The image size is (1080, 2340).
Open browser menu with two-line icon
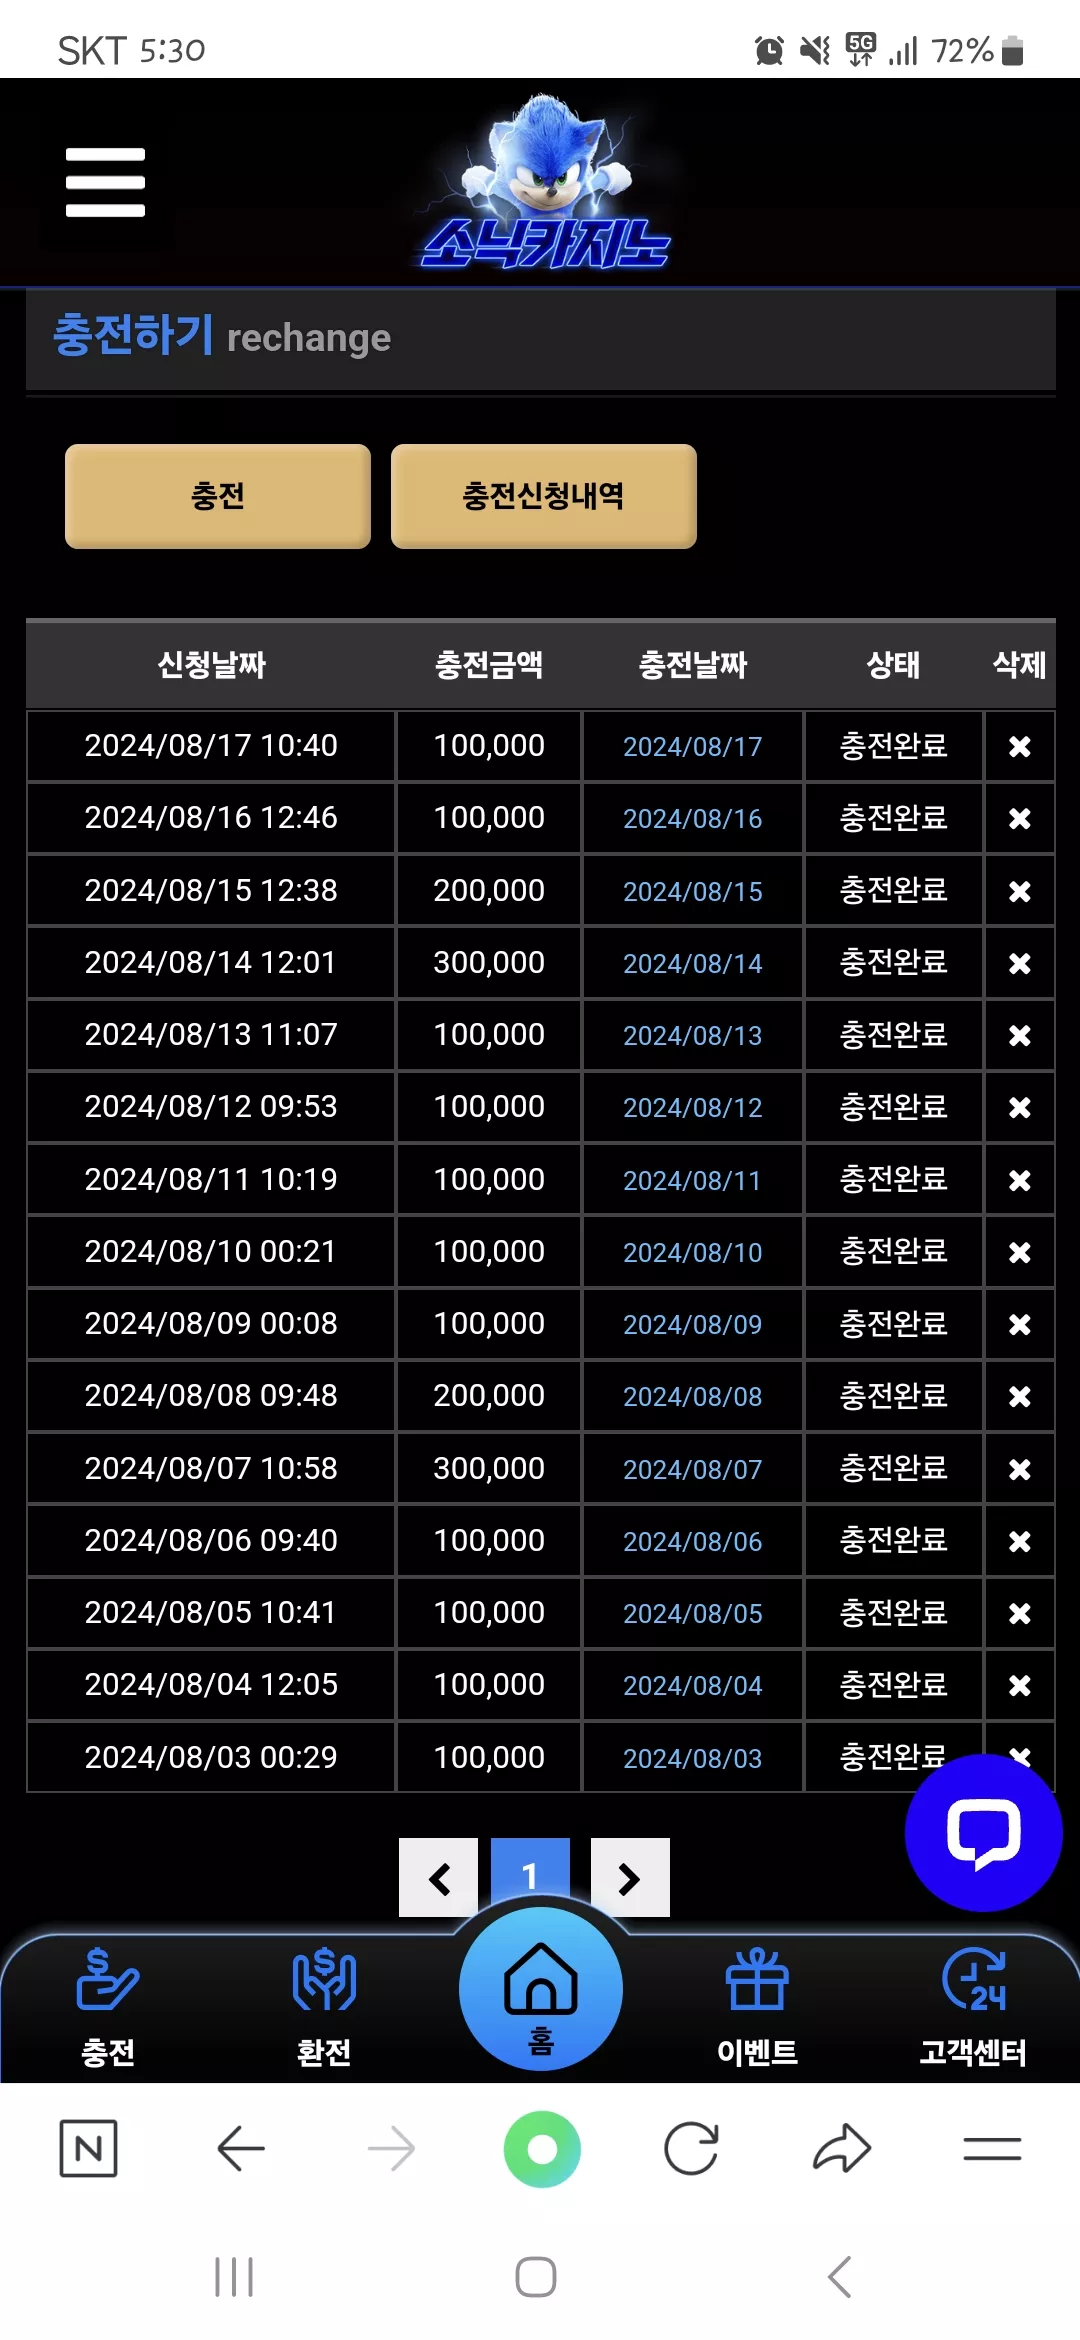coord(992,2148)
